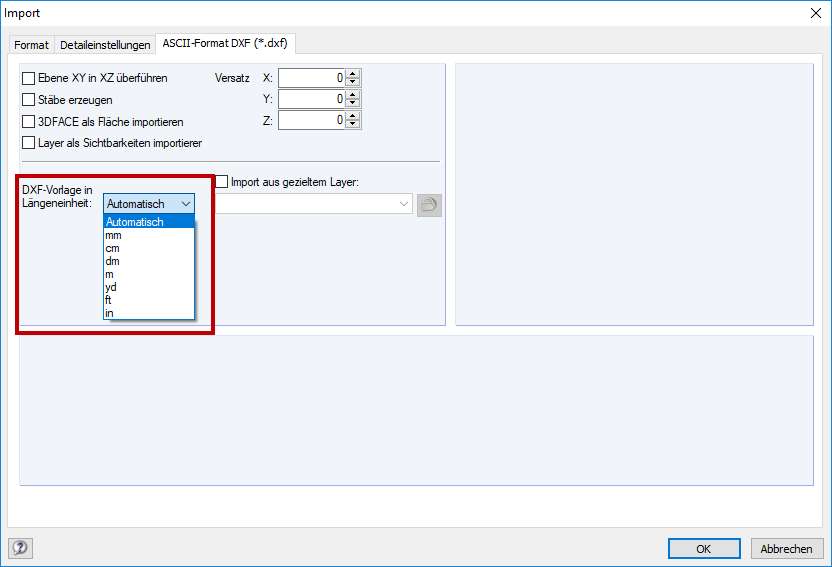Check Layer als Sichtbarkeiten importieren
The height and width of the screenshot is (567, 832).
click(29, 143)
